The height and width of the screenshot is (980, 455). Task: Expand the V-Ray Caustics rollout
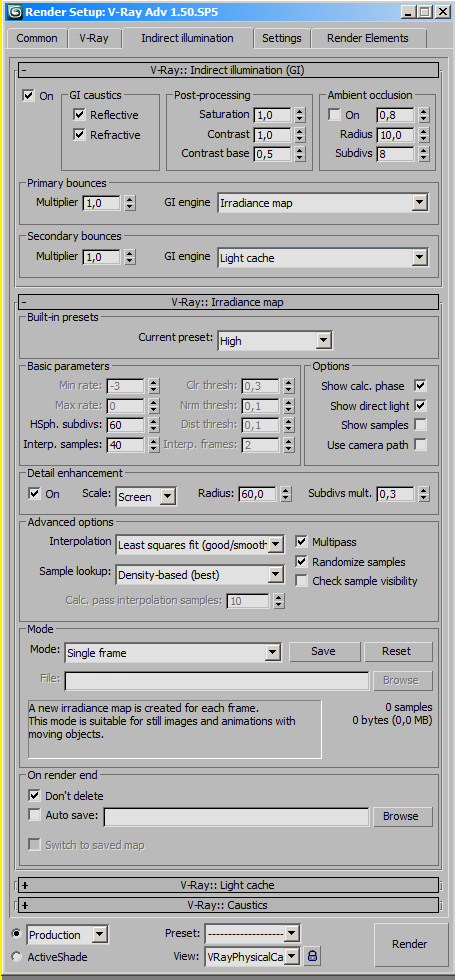pos(228,905)
